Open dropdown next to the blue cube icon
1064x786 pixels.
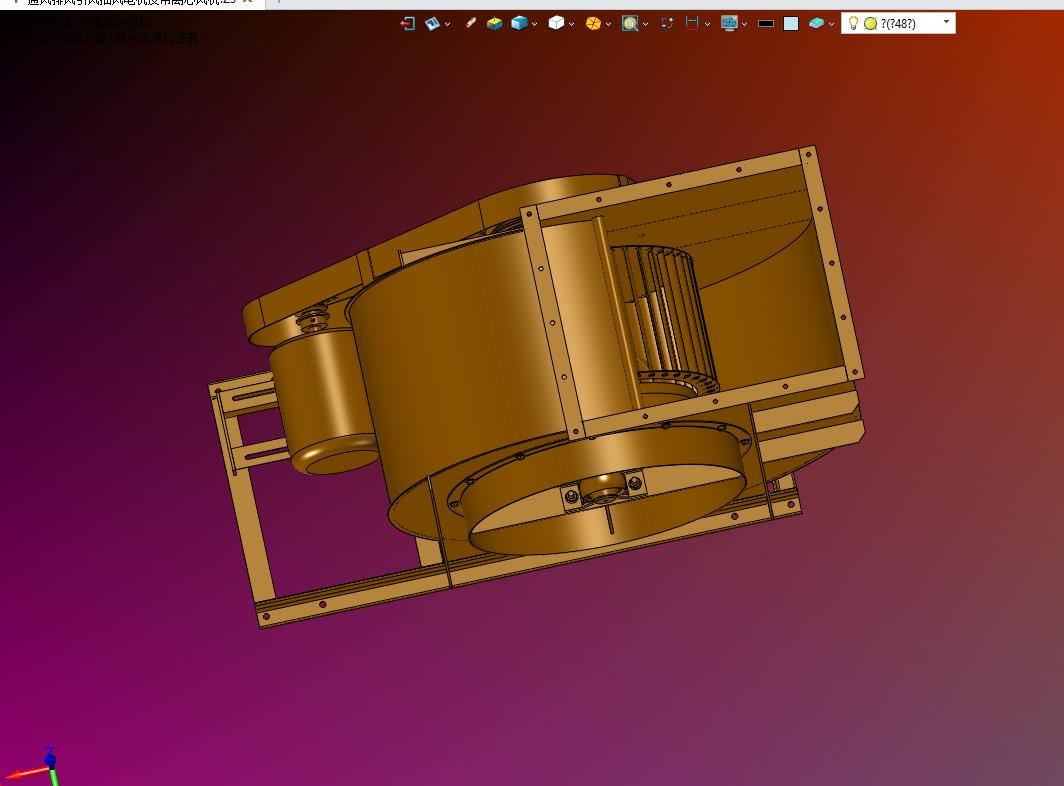coord(535,24)
